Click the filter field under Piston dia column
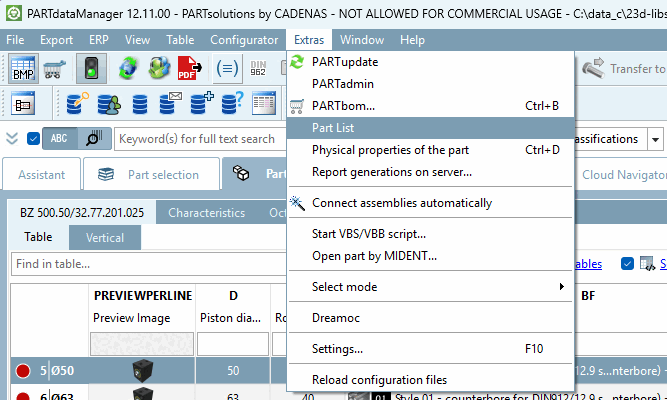The height and width of the screenshot is (400, 667). coord(233,344)
